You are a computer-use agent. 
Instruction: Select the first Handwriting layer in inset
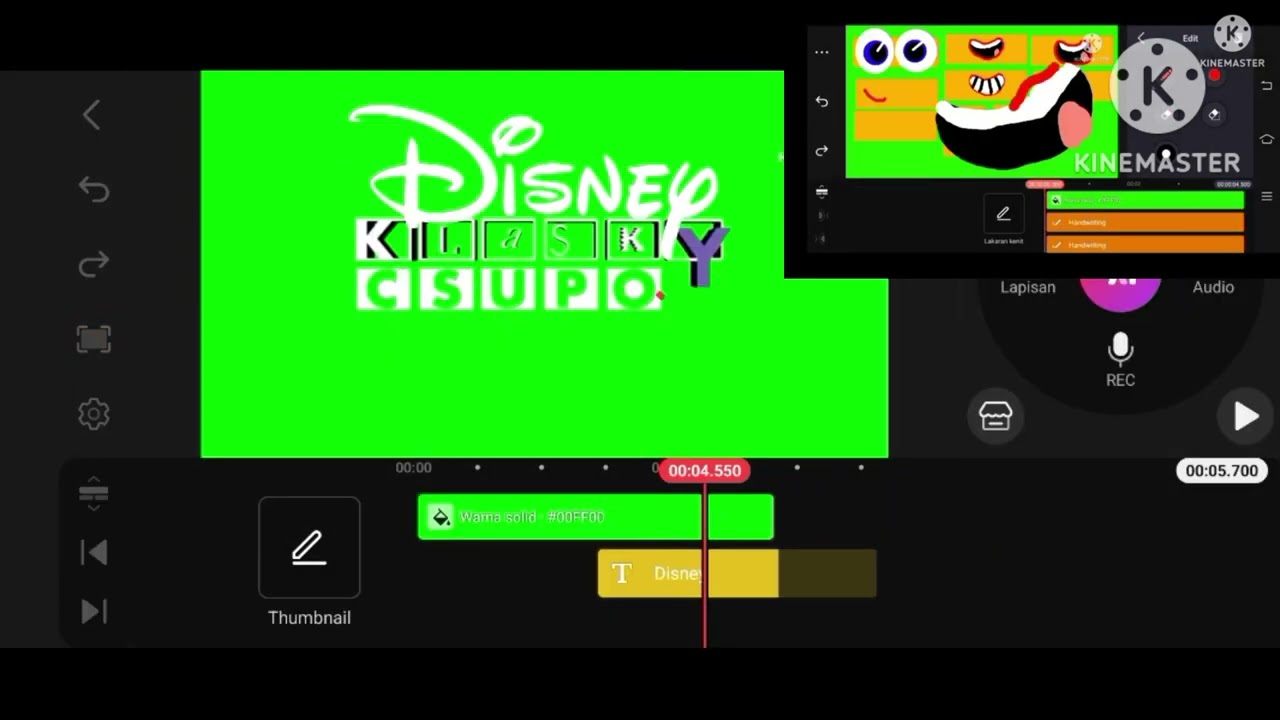[x=1145, y=222]
